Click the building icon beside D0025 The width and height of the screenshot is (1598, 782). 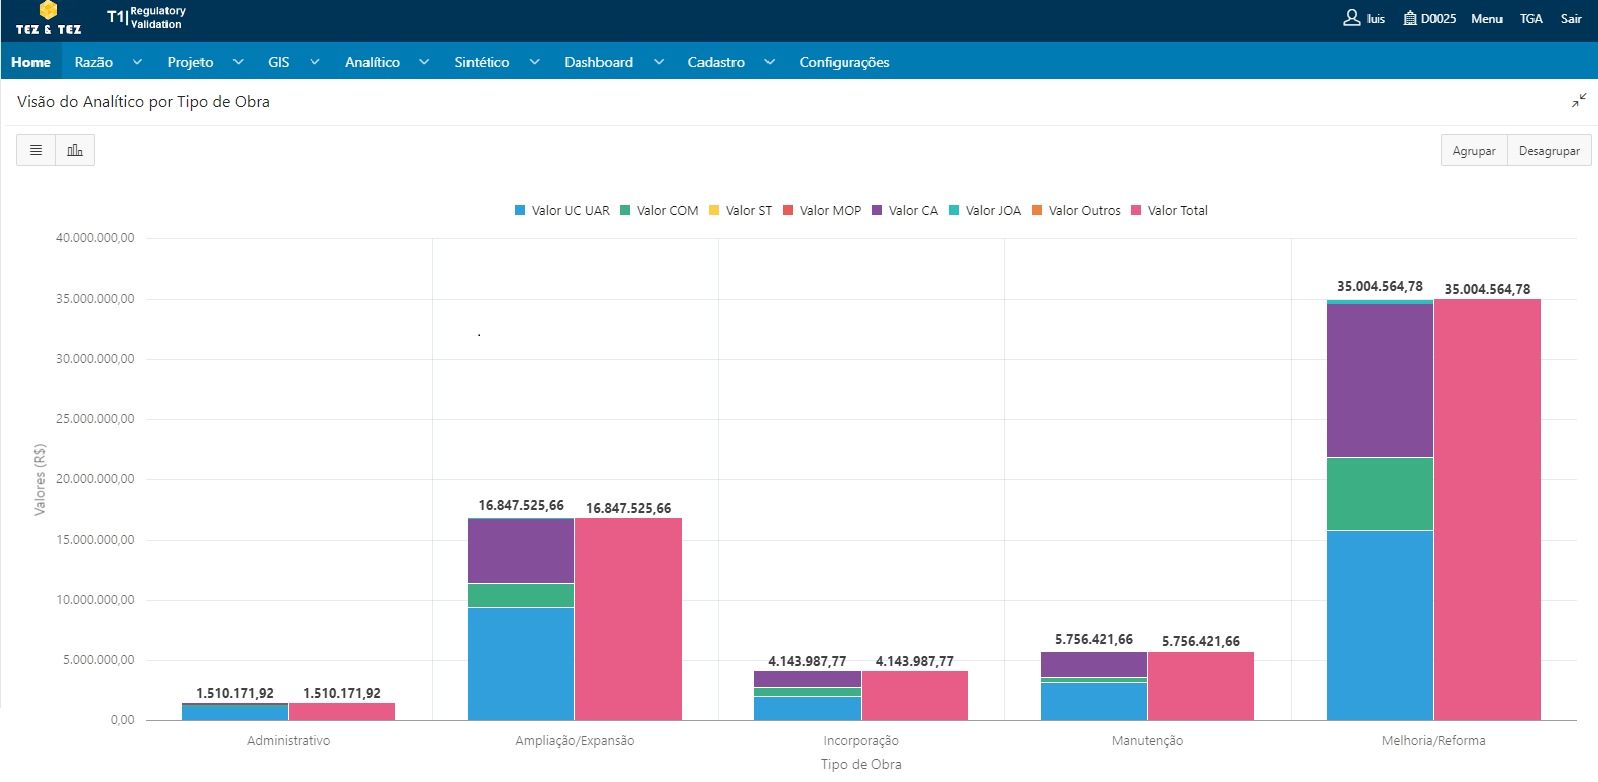pyautogui.click(x=1410, y=18)
